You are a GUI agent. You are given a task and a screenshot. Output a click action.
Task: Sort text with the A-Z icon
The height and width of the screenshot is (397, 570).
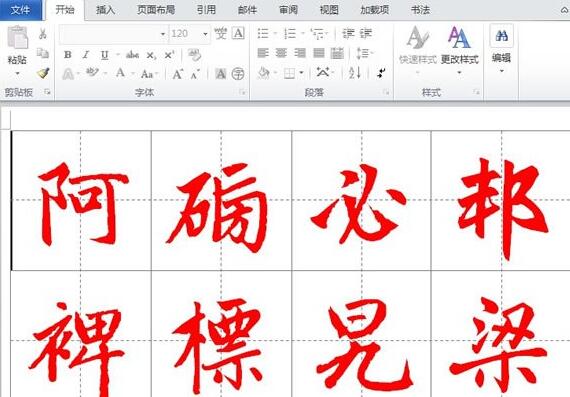[x=355, y=73]
